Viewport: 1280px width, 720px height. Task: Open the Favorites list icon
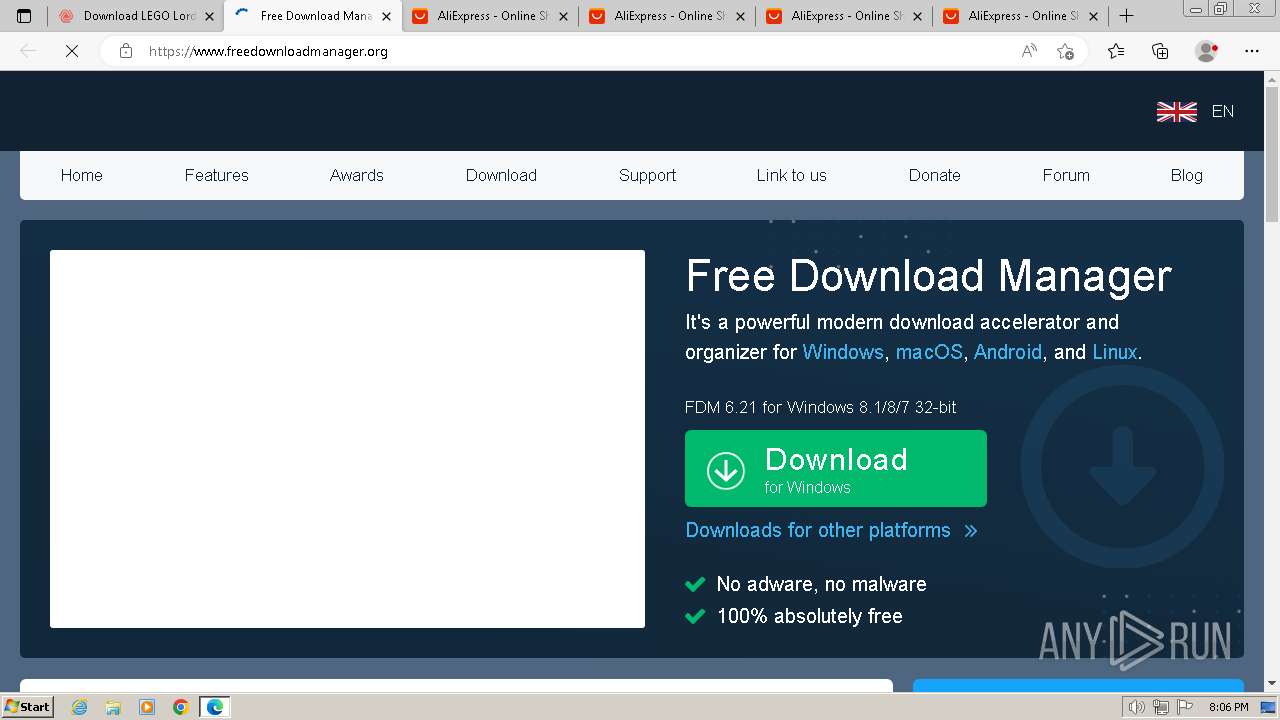(x=1116, y=51)
